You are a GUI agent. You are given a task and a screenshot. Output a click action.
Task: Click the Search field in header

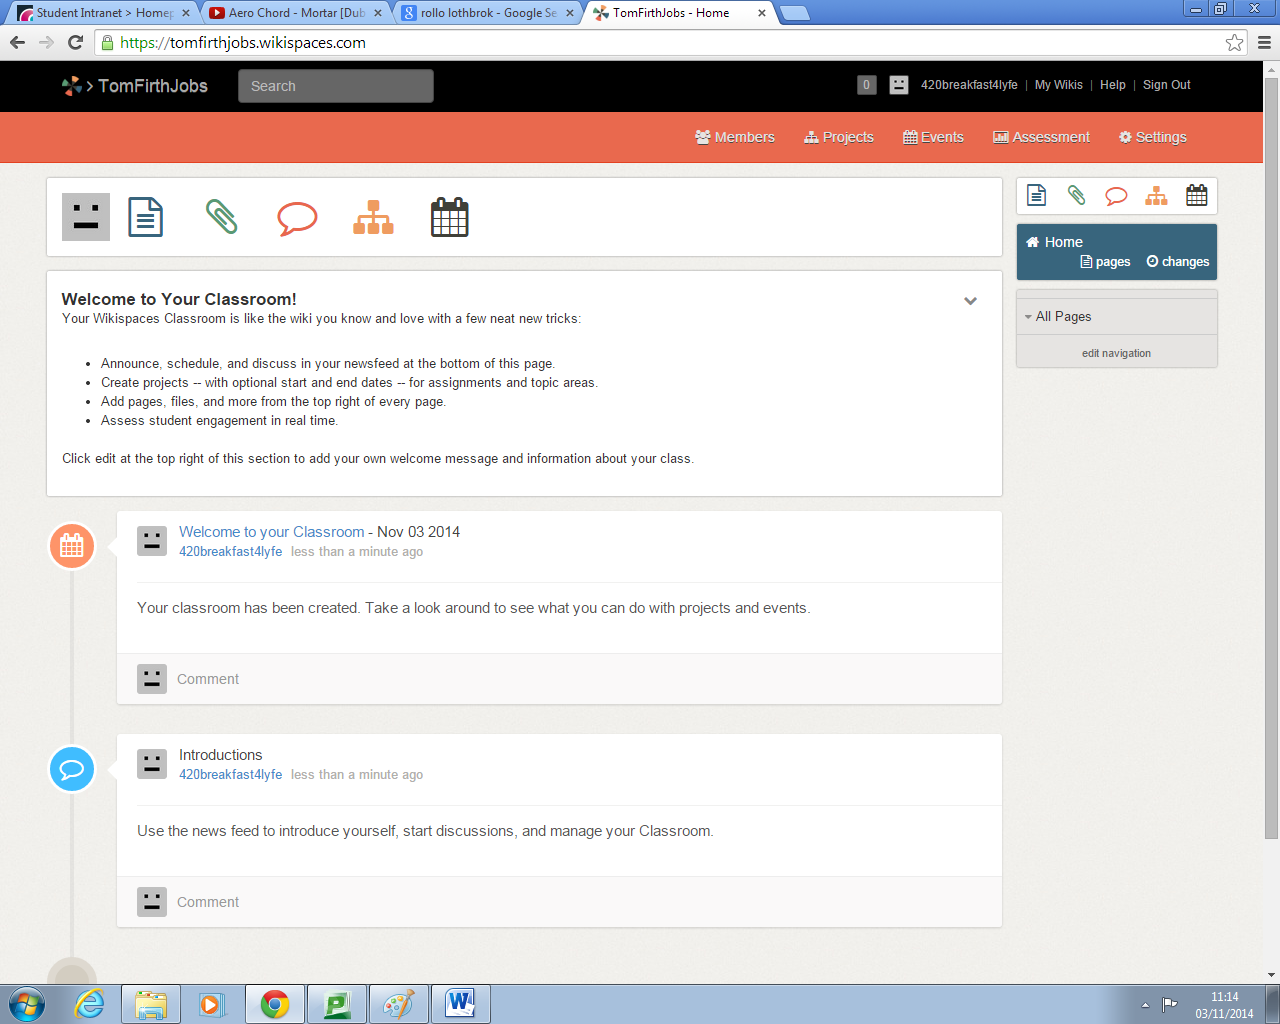336,86
